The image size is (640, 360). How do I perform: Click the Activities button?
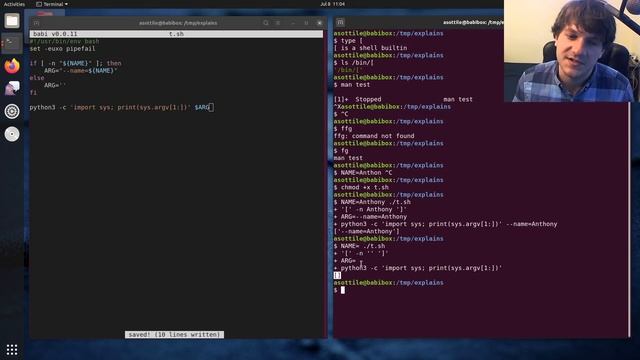click(14, 4)
